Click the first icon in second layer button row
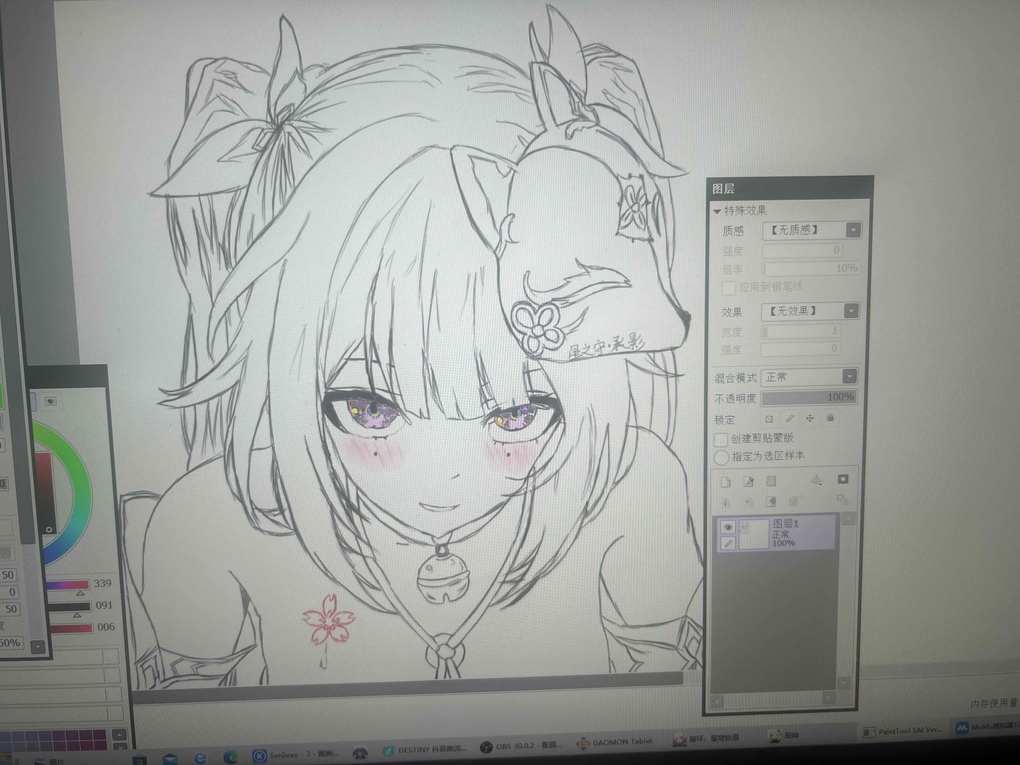Image resolution: width=1020 pixels, height=765 pixels. point(726,502)
